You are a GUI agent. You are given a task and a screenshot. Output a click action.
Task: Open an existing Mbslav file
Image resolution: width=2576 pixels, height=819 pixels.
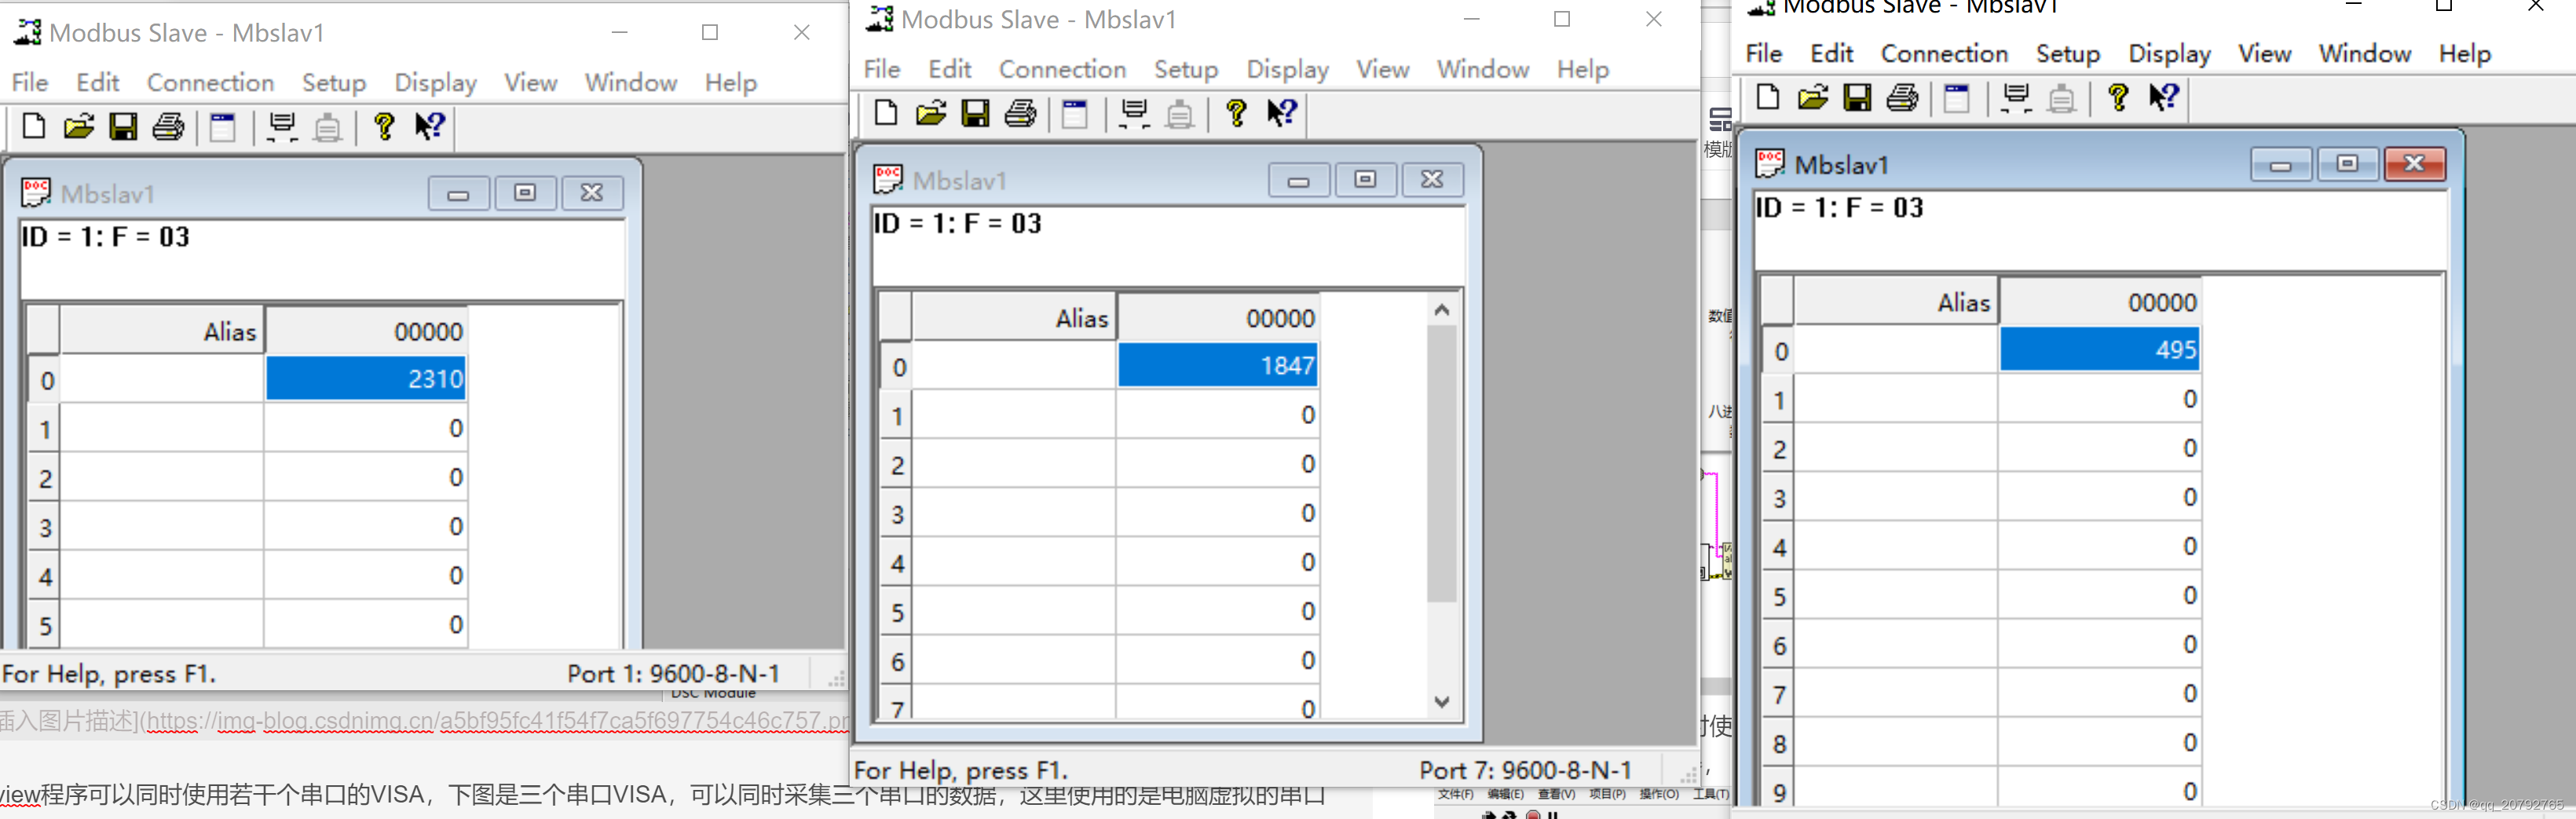point(78,127)
